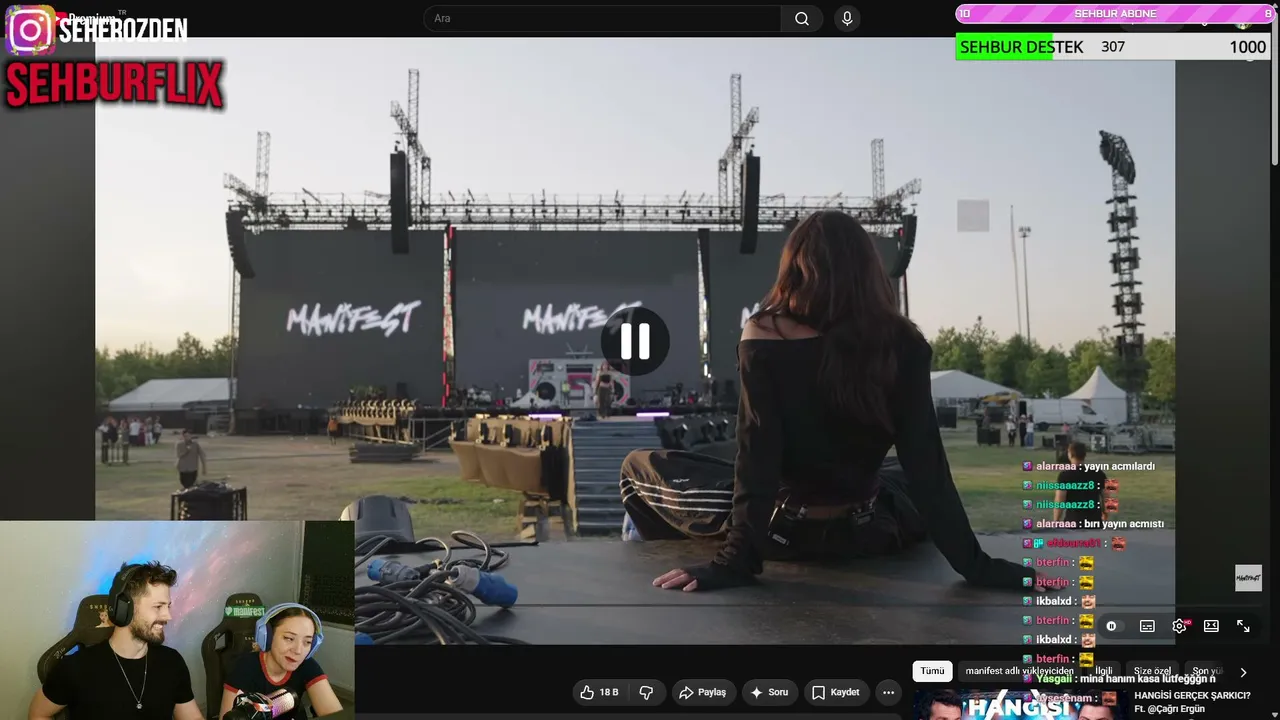
Task: Click the magnifier search button
Action: coord(802,18)
